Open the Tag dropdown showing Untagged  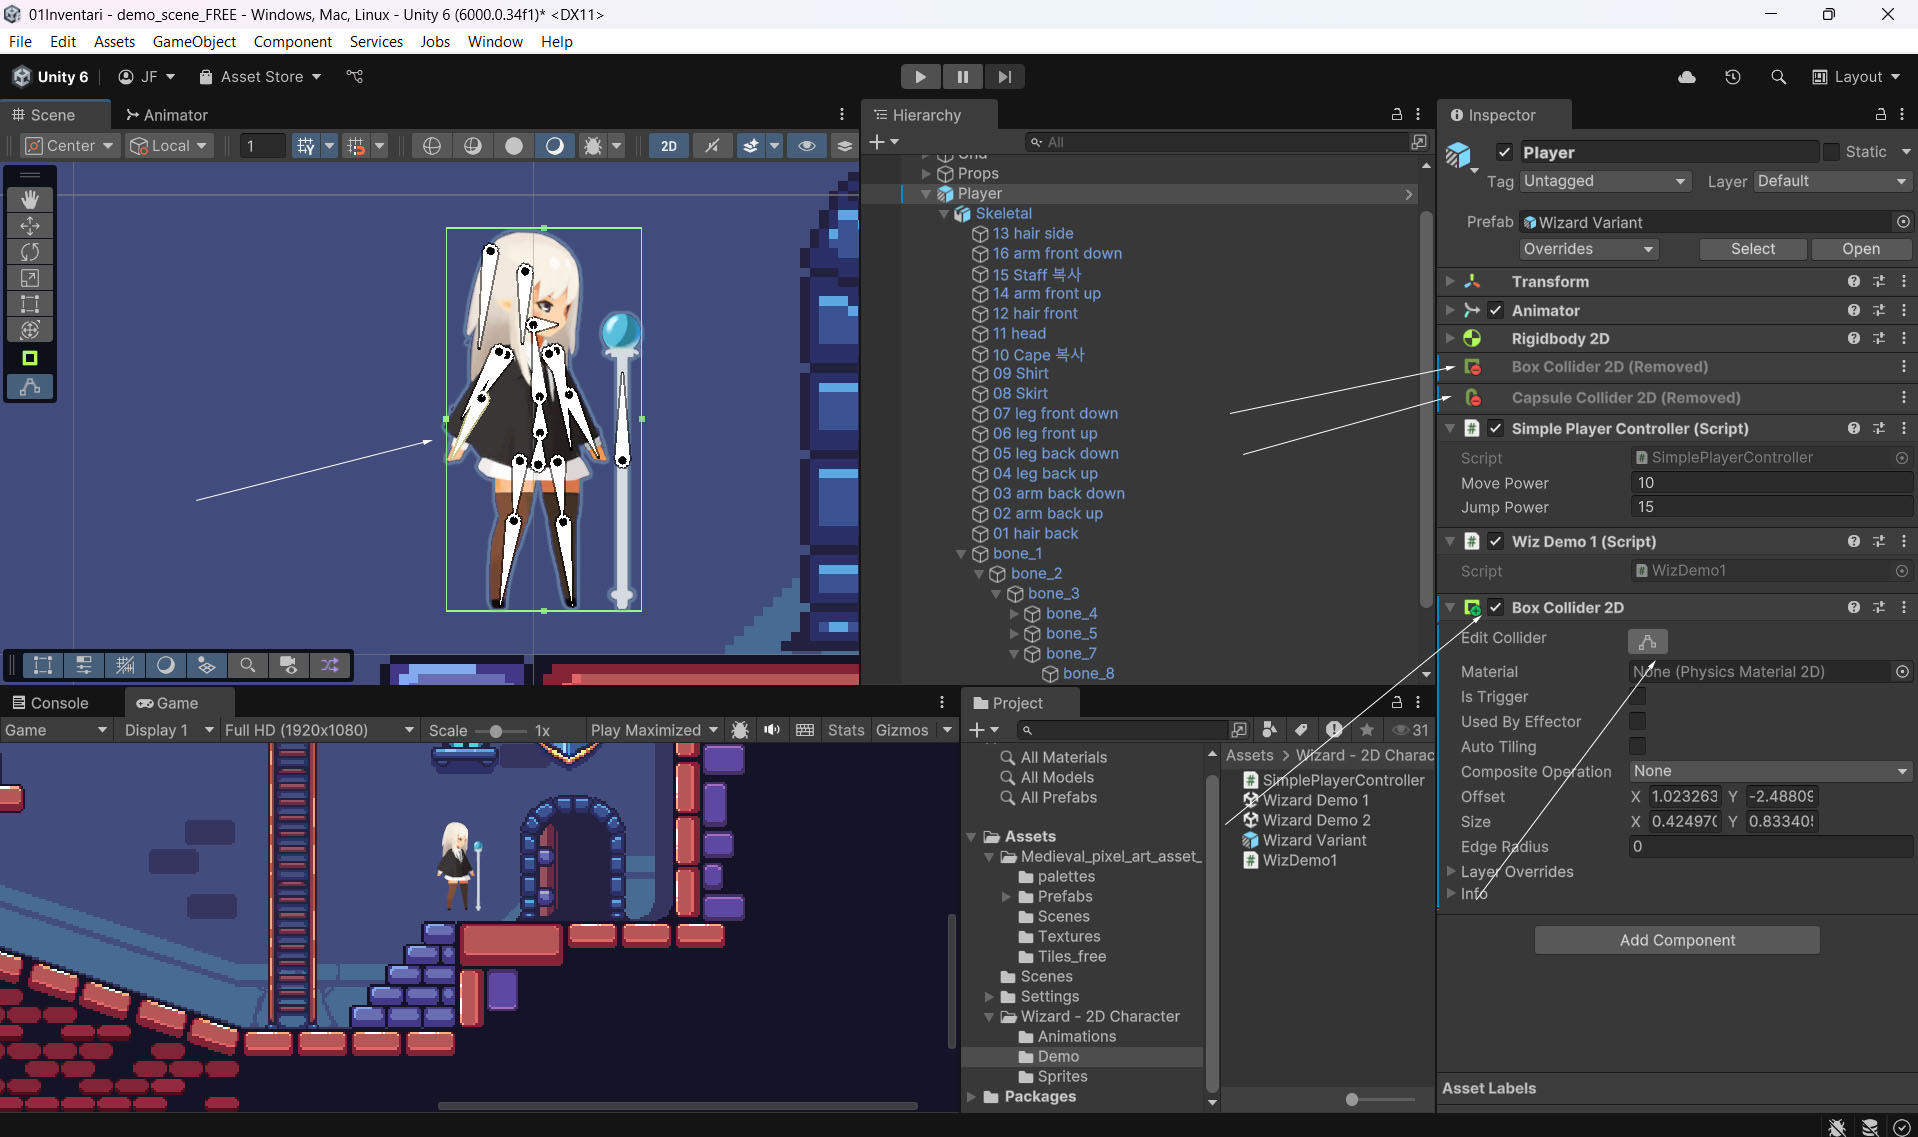[x=1604, y=181]
